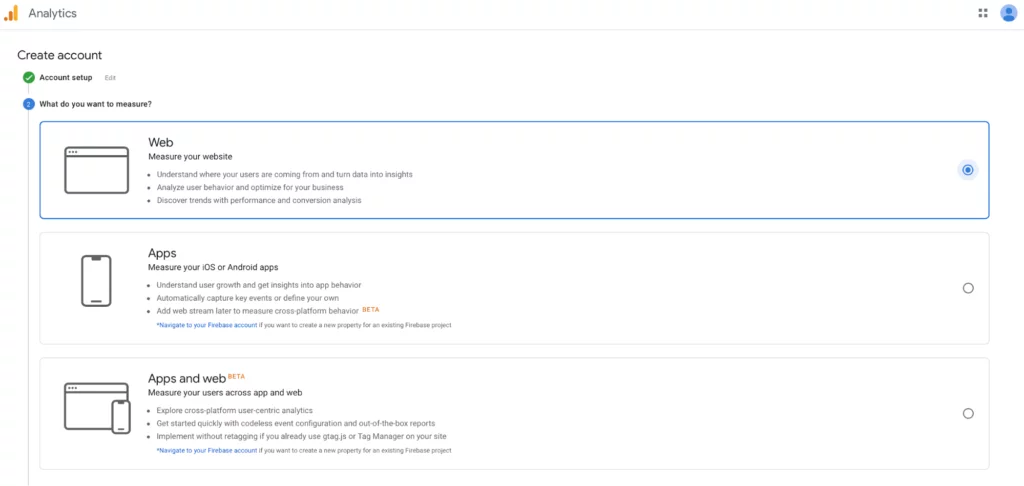
Task: Open Firebase account link under Apps and web
Action: point(207,451)
